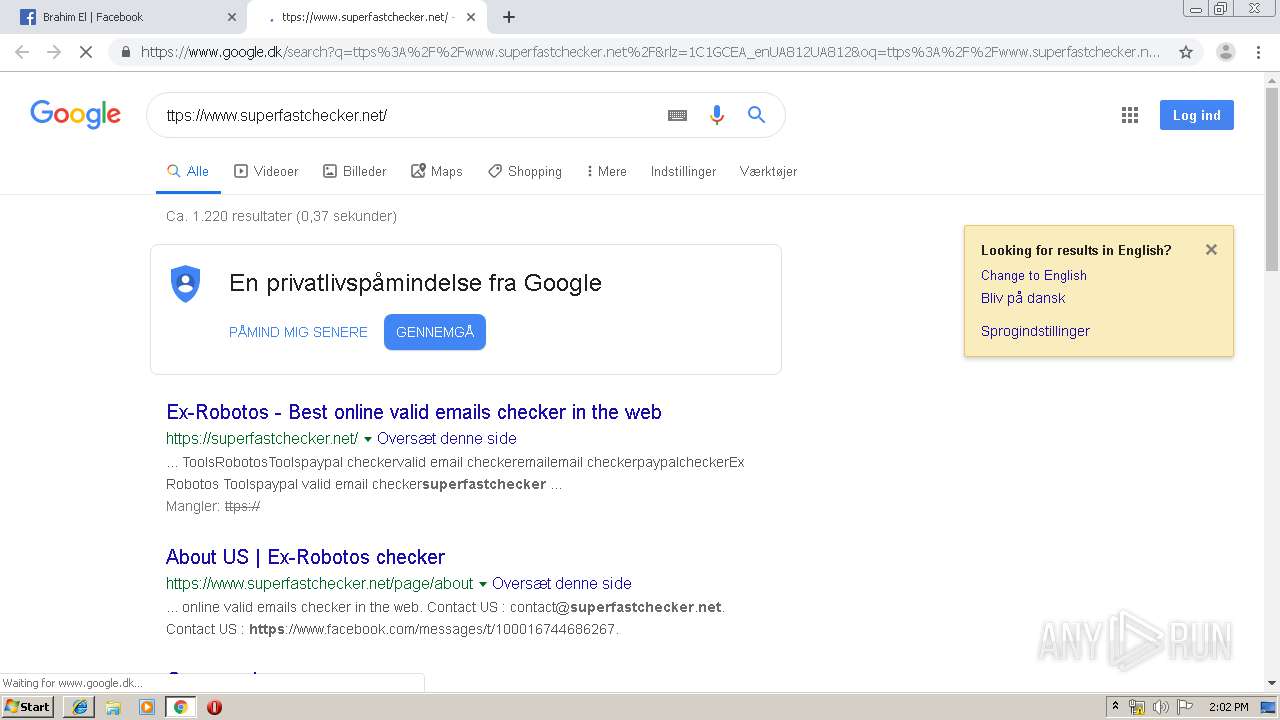Expand the Mere options menu
This screenshot has width=1280, height=720.
click(x=606, y=171)
